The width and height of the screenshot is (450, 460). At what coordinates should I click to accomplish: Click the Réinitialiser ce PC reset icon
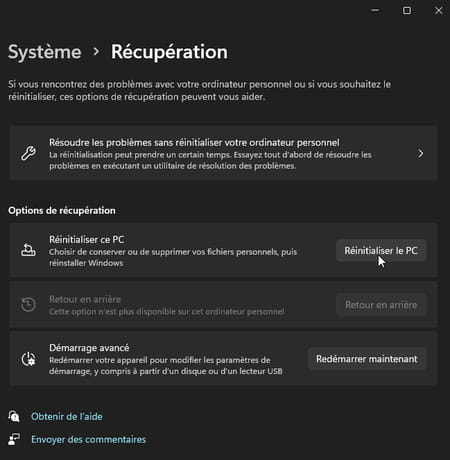(x=28, y=250)
